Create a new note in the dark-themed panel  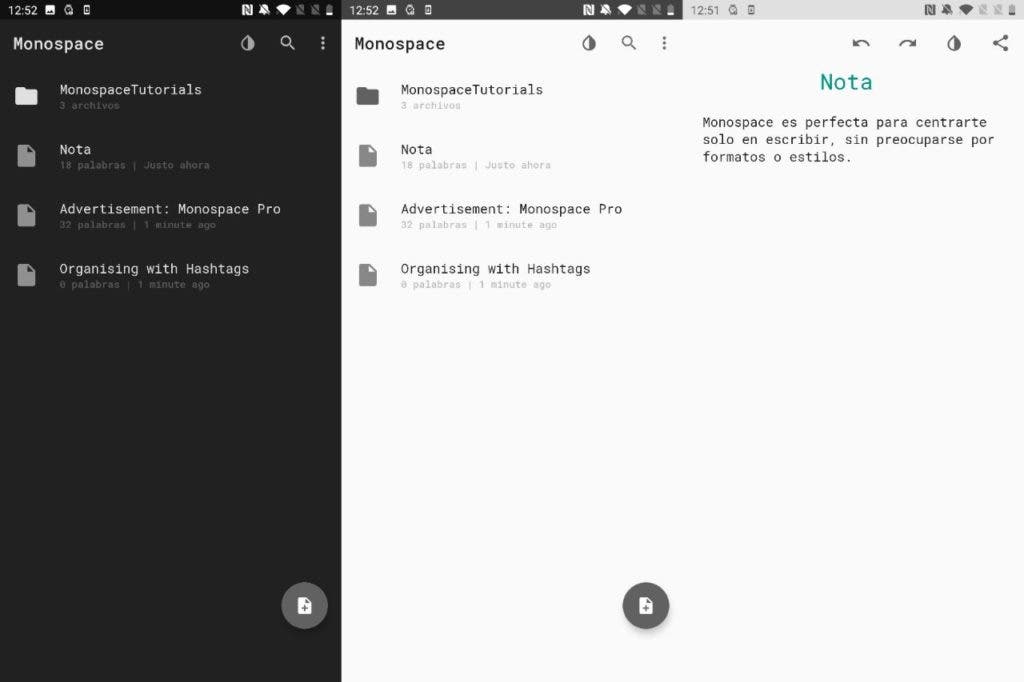click(x=304, y=605)
